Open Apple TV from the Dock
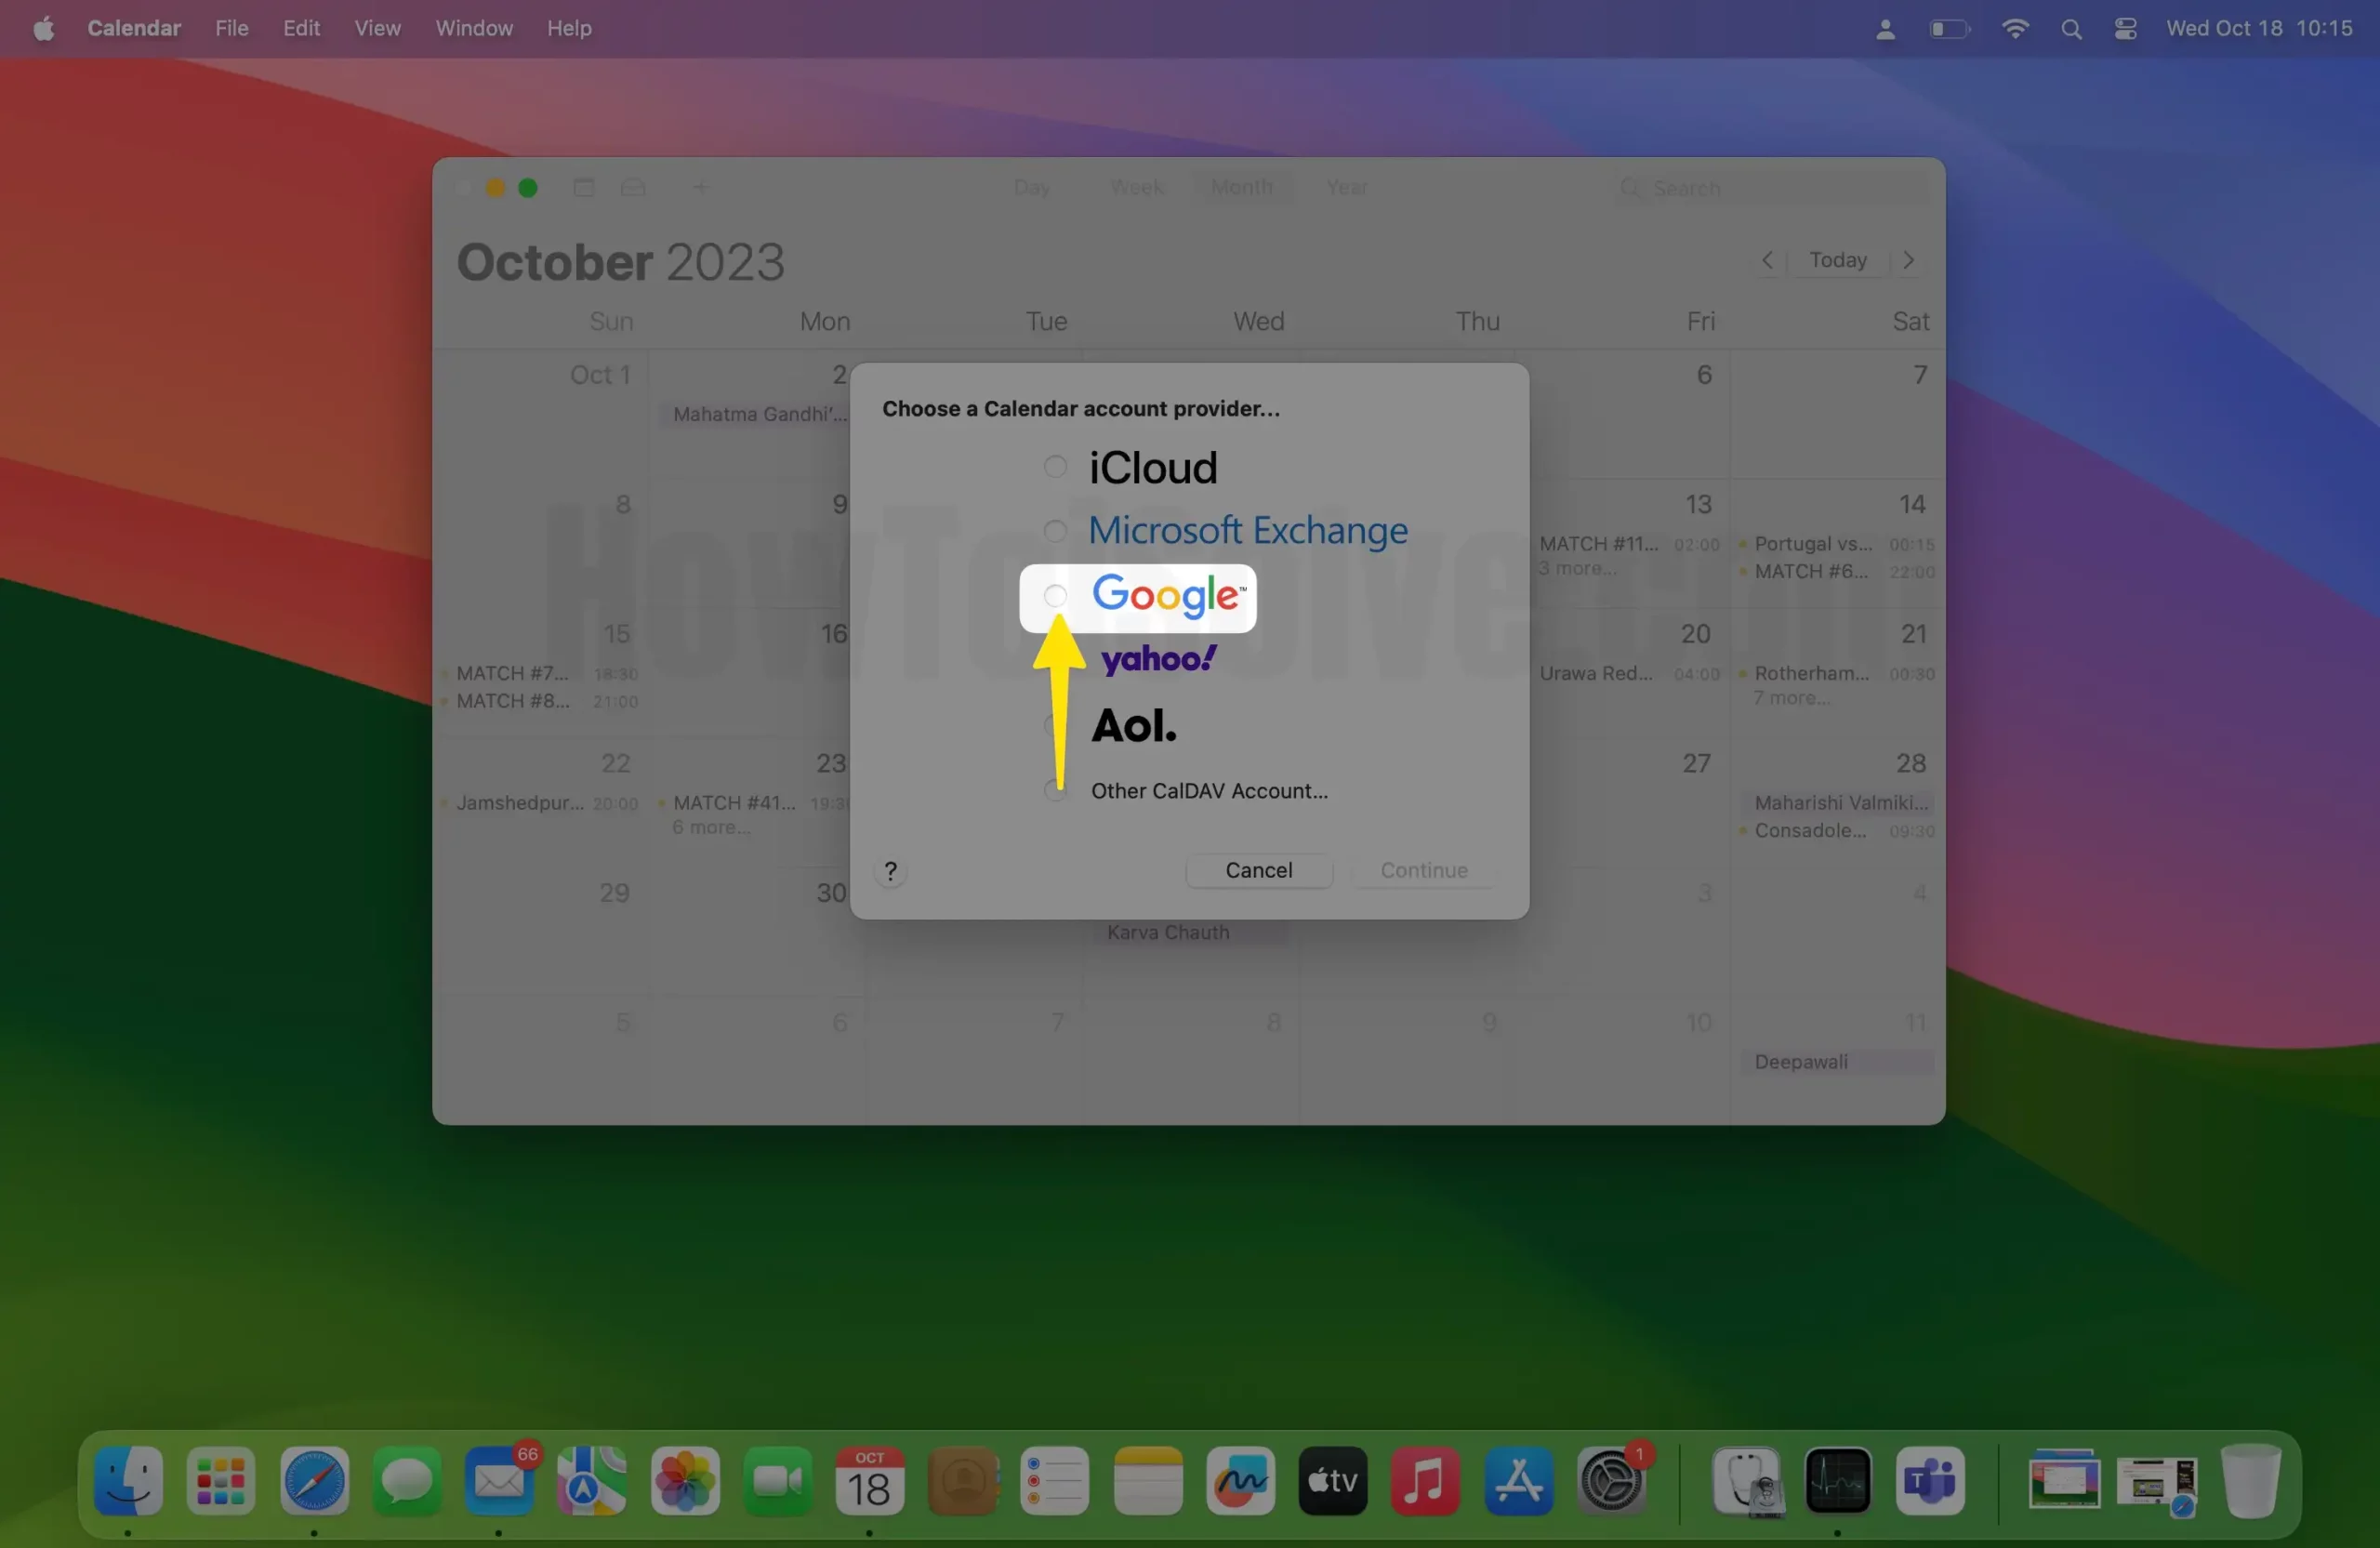 [x=1333, y=1480]
